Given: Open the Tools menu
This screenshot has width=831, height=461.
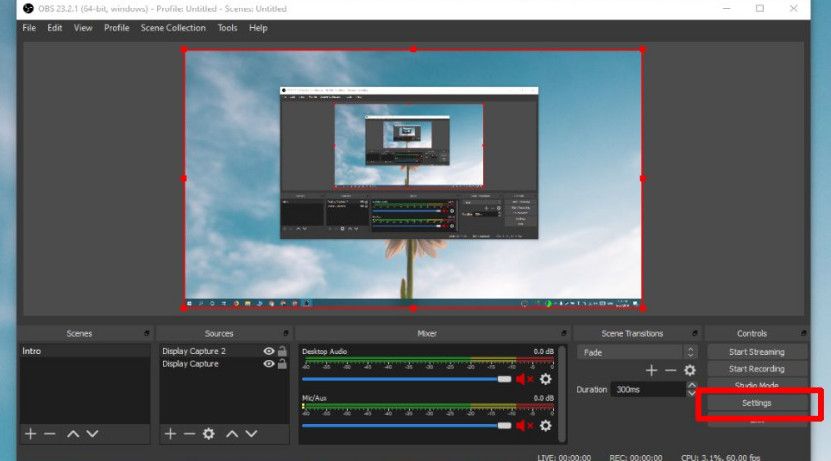Looking at the screenshot, I should click(227, 28).
